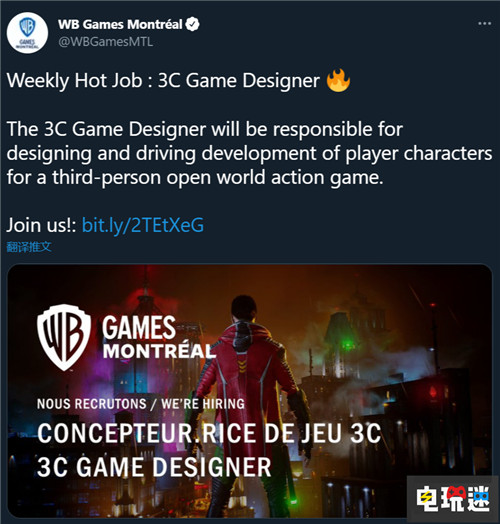This screenshot has height=524, width=500.
Task: Click the green light on the tower
Action: (348, 344)
